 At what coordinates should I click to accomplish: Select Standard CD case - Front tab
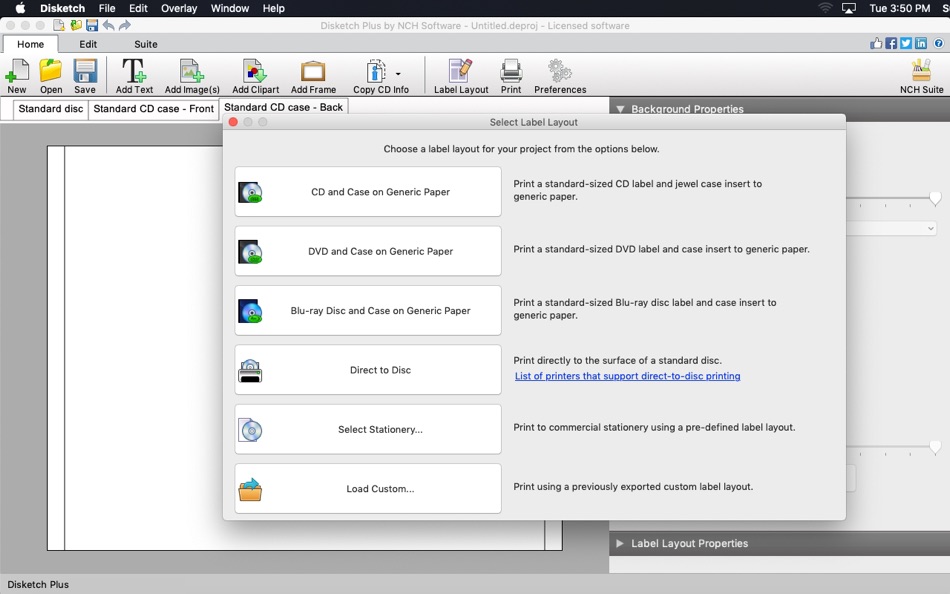pyautogui.click(x=153, y=109)
